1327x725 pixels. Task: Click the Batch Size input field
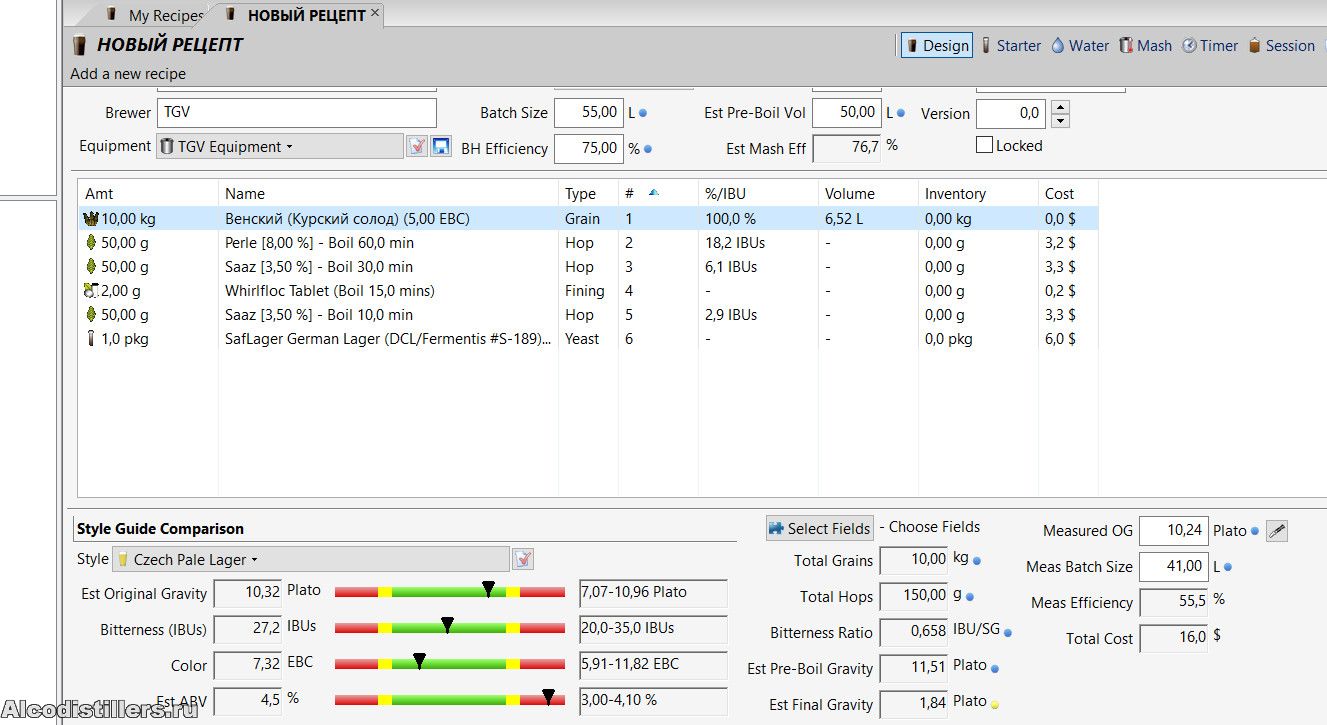coord(588,113)
